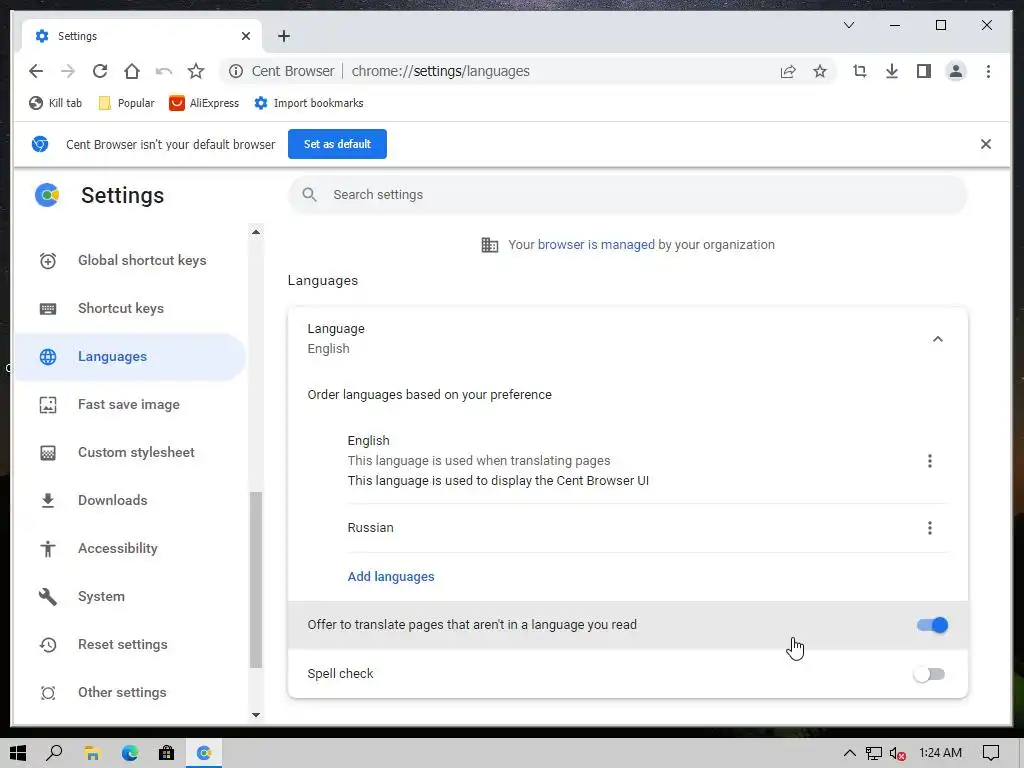Open System settings in sidebar
This screenshot has height=768, width=1024.
(x=130, y=596)
